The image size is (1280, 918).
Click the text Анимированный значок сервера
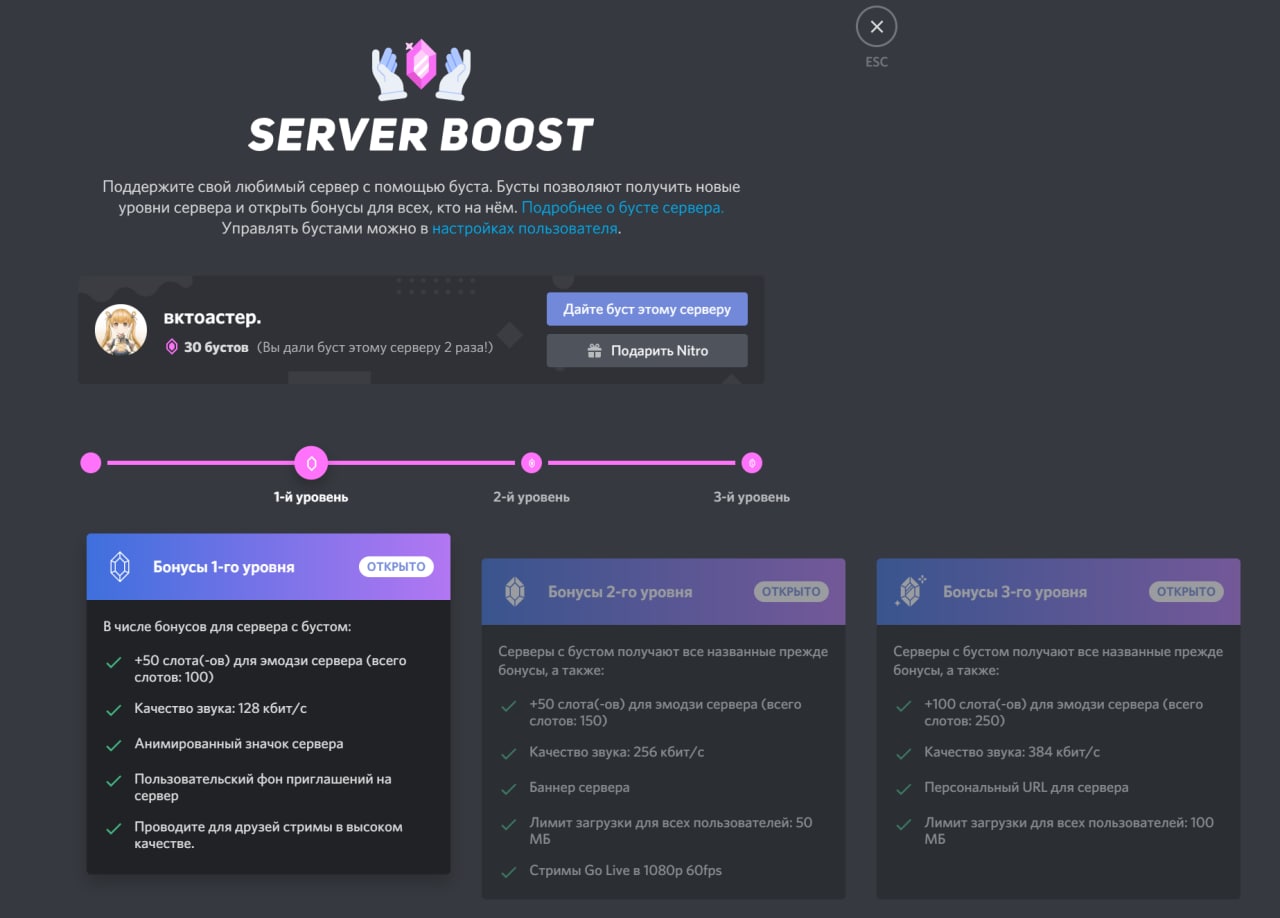click(x=239, y=744)
